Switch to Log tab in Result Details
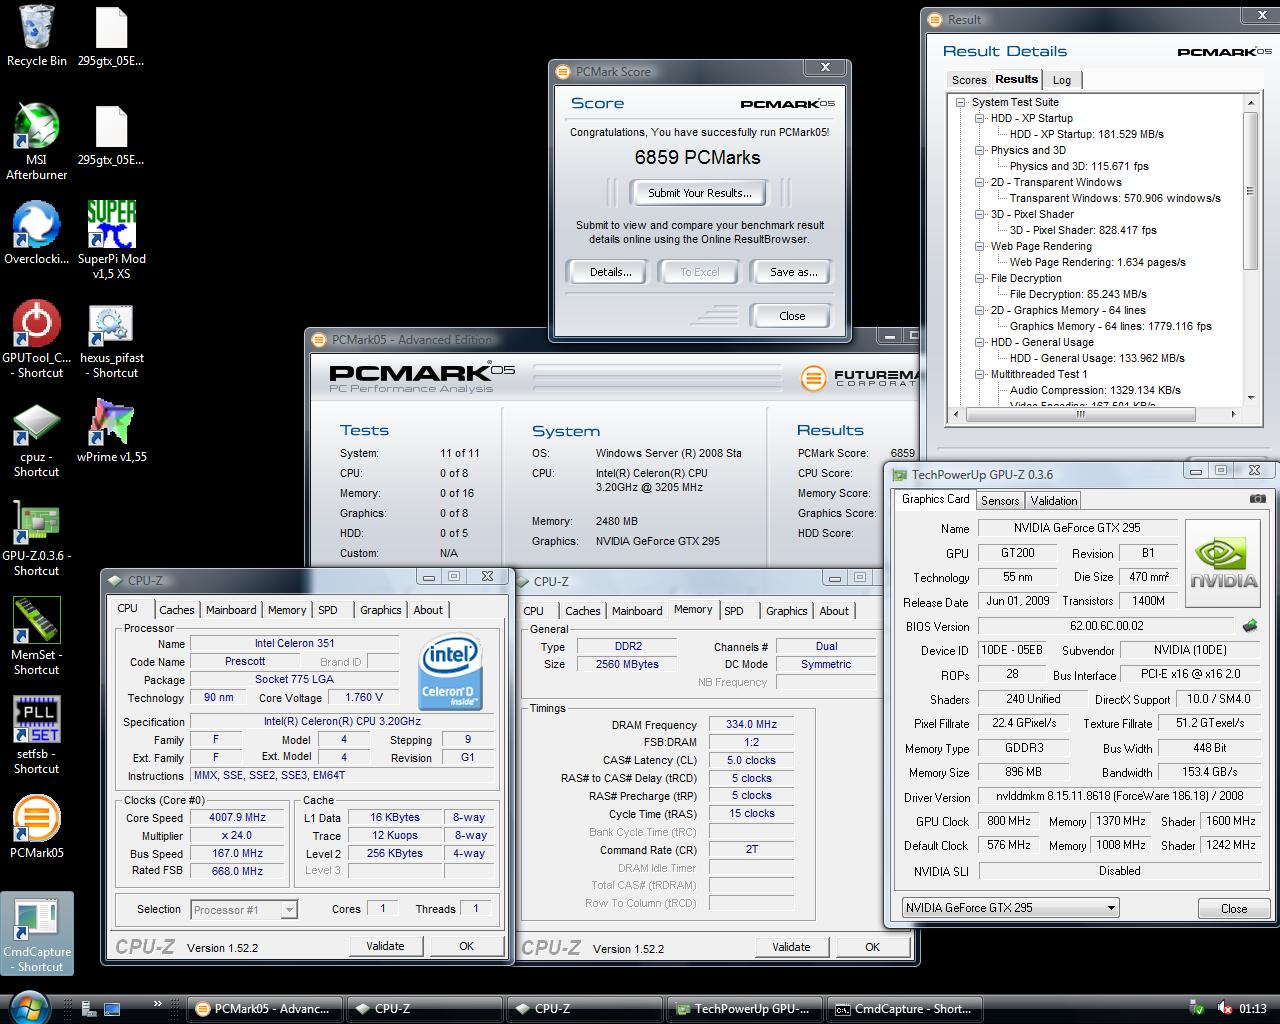This screenshot has height=1024, width=1280. click(x=1062, y=80)
